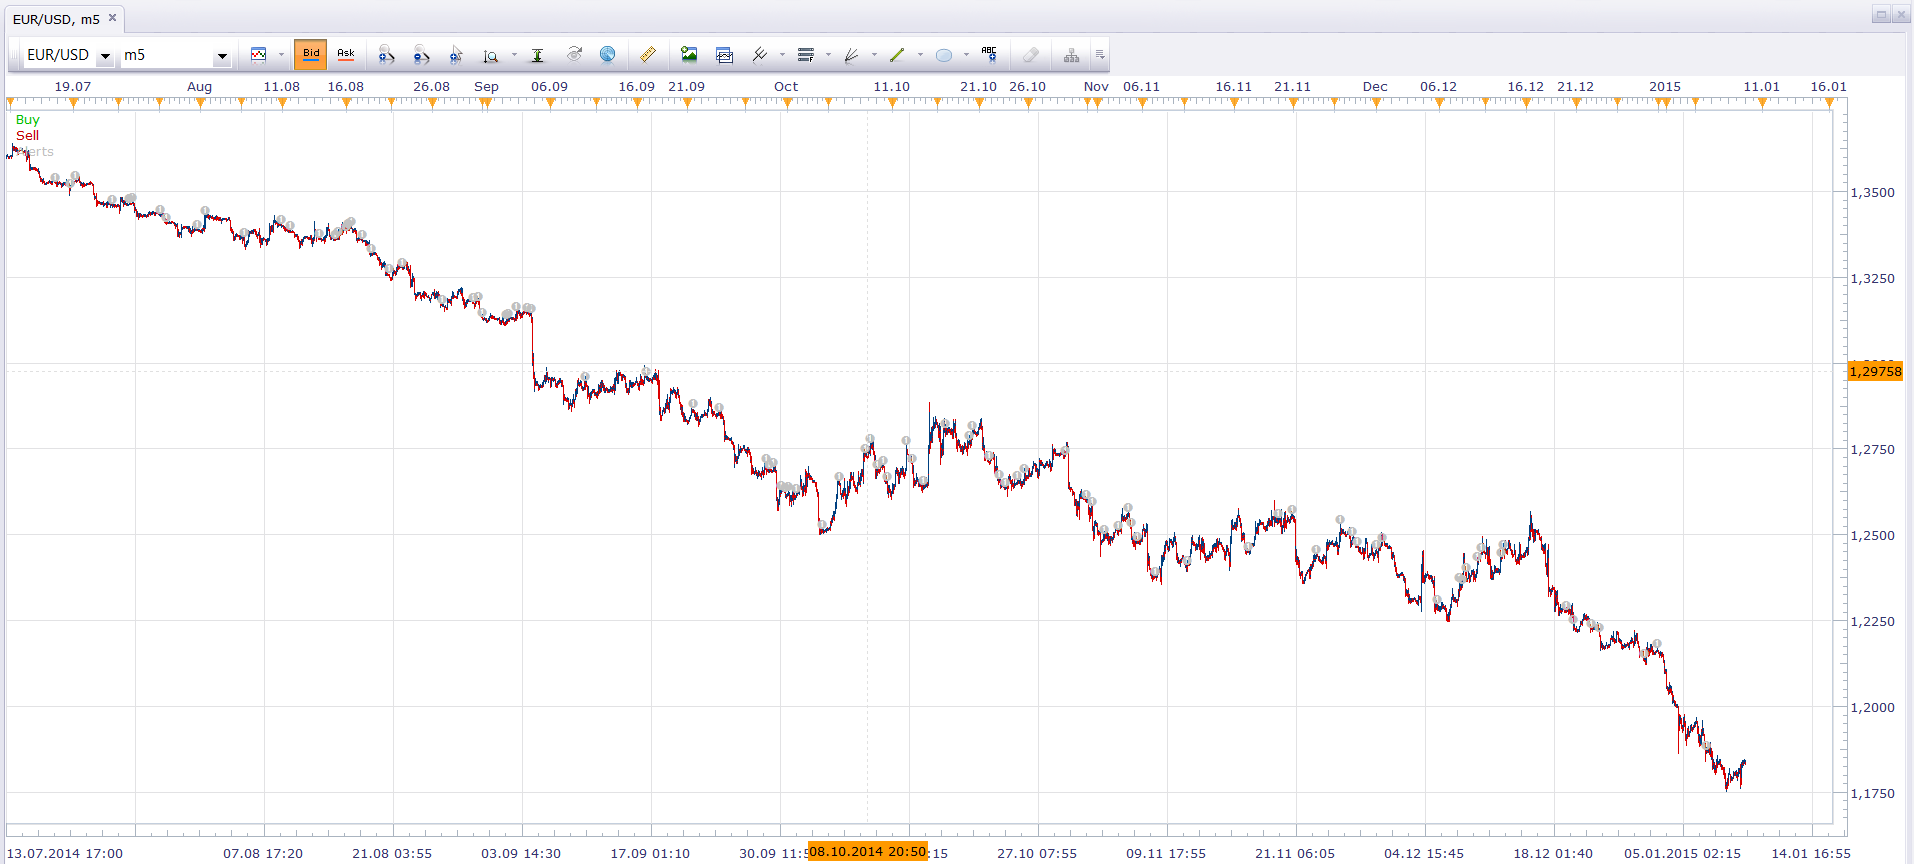Click the 05.01.2015 02:15 time label
1914x864 pixels.
1682,853
